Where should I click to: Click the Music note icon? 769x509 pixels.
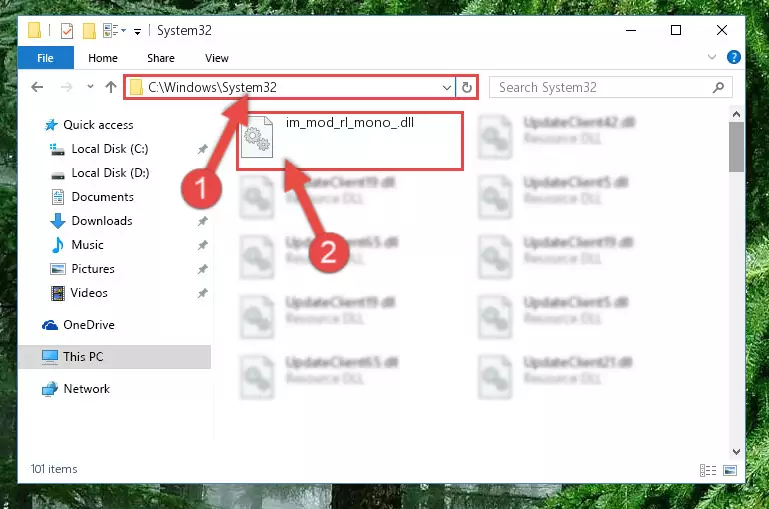pyautogui.click(x=57, y=245)
